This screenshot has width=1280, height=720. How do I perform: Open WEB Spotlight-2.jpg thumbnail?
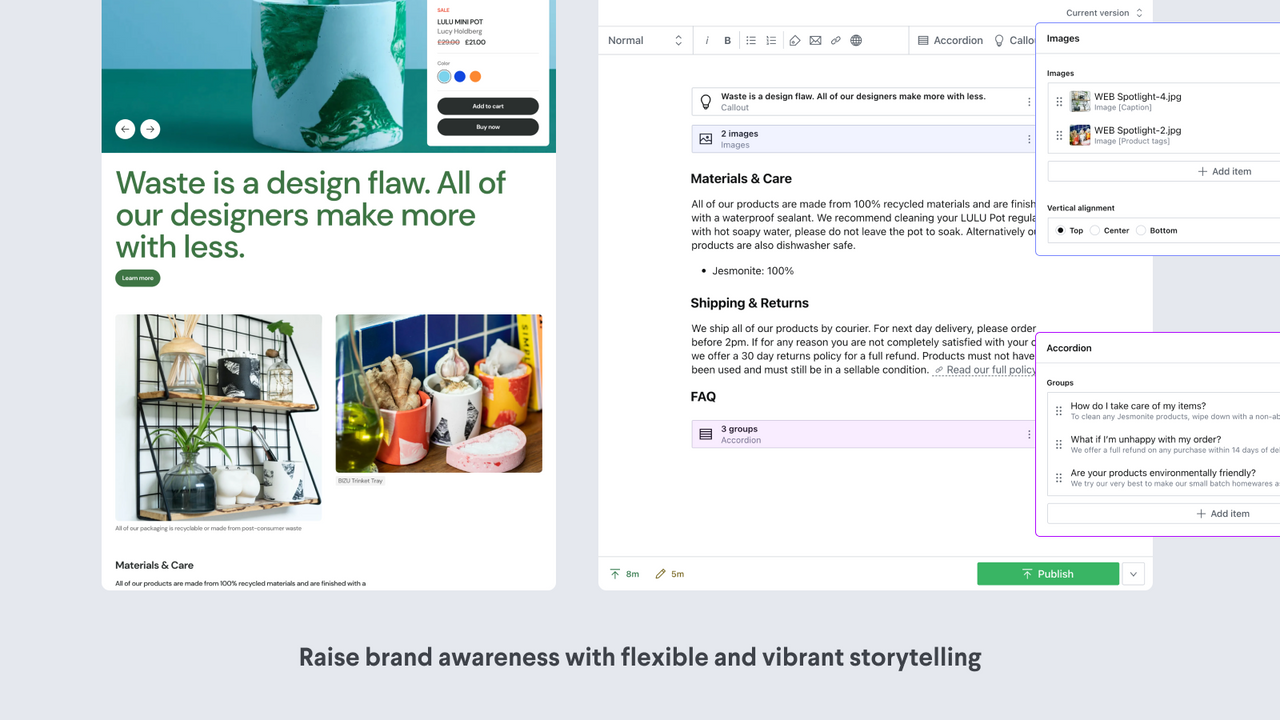click(x=1080, y=135)
